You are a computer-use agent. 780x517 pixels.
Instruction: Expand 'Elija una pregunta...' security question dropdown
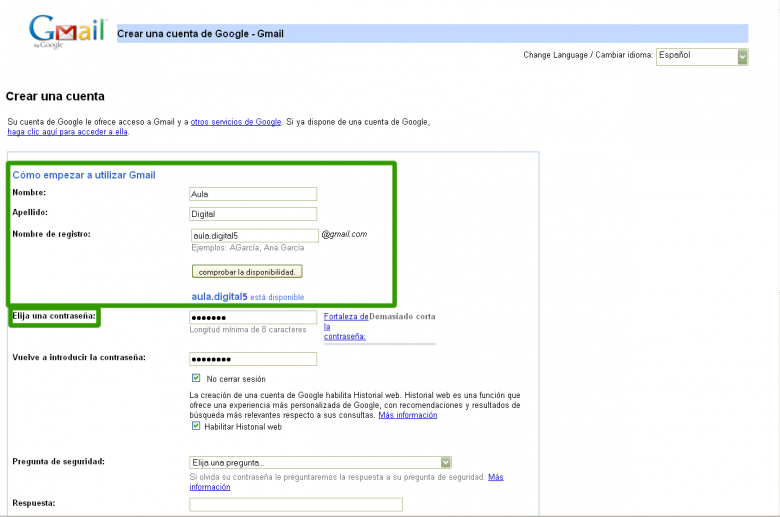pyautogui.click(x=320, y=462)
